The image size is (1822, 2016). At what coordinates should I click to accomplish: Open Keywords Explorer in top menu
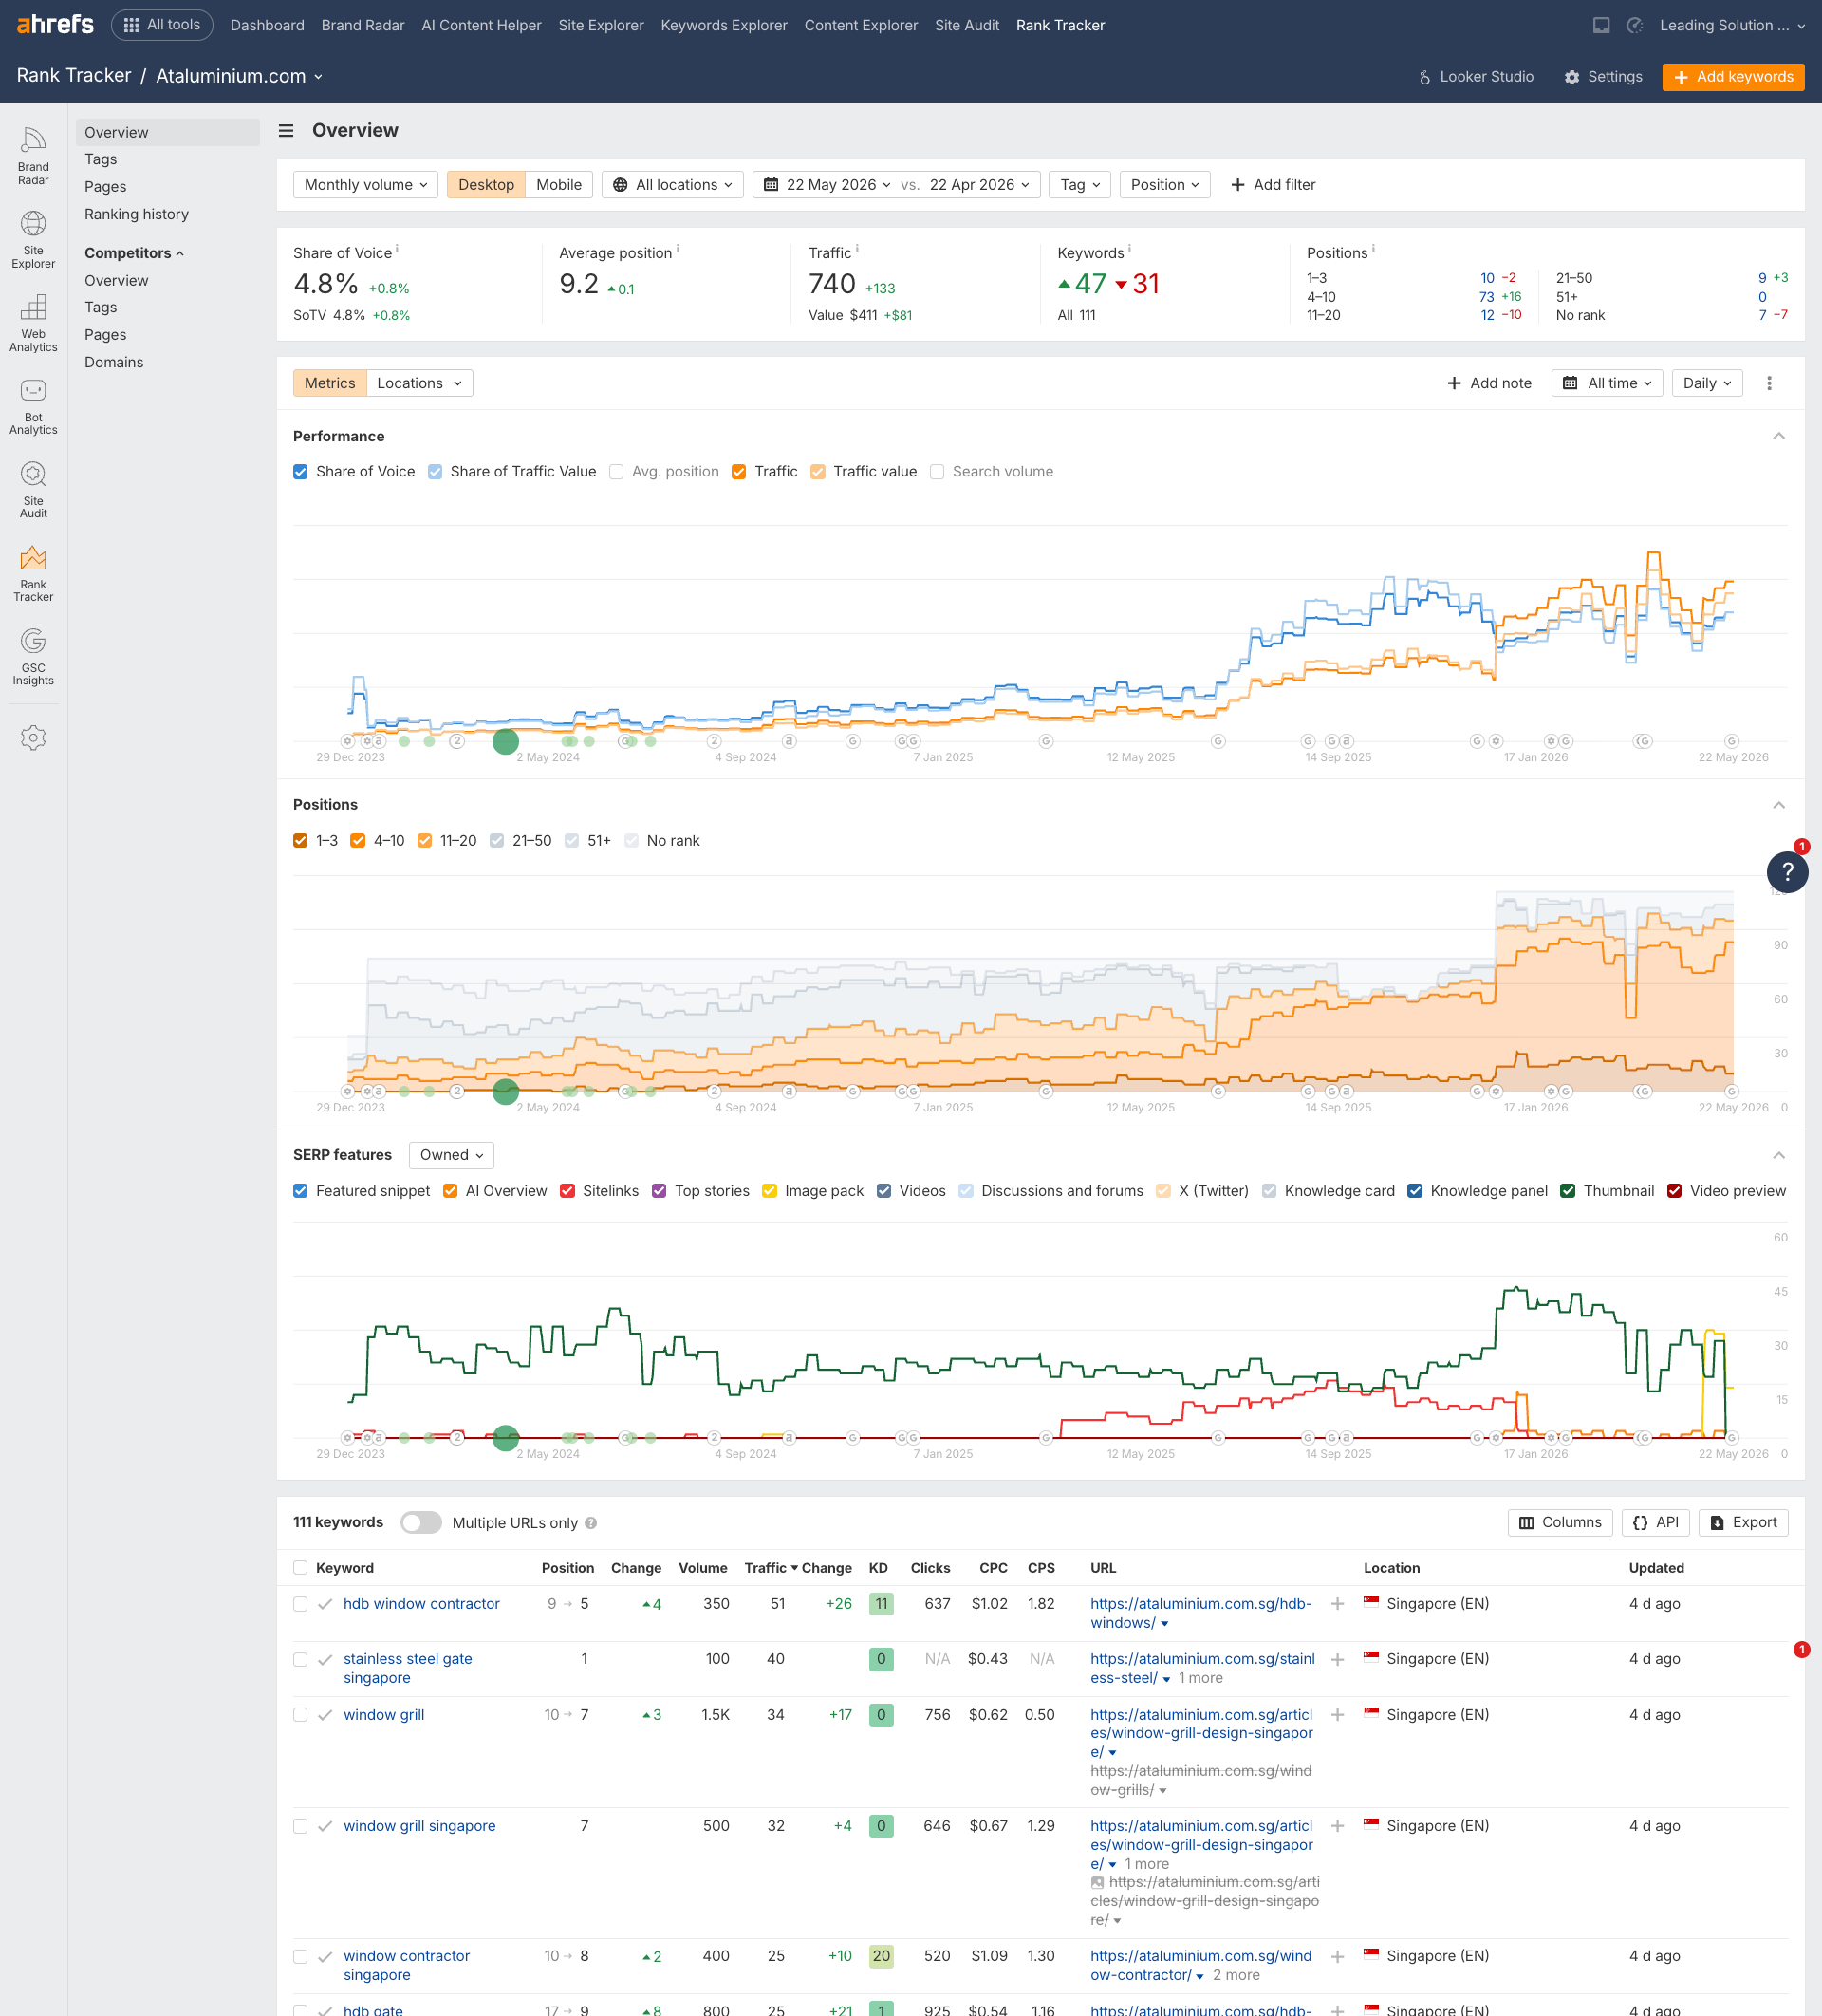tap(724, 25)
